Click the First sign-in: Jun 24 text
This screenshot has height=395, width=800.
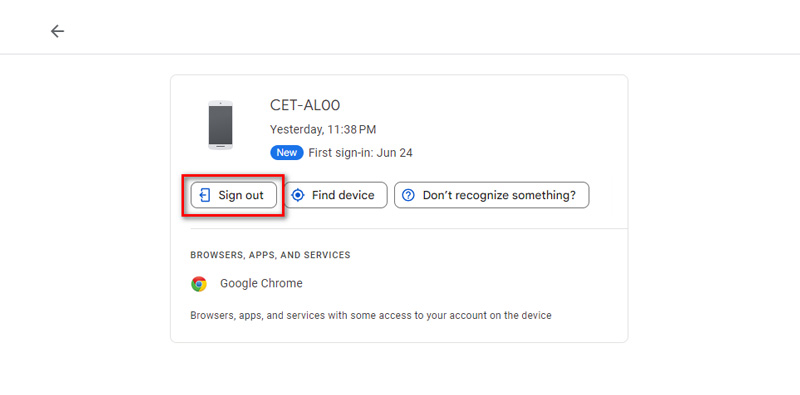(x=361, y=153)
